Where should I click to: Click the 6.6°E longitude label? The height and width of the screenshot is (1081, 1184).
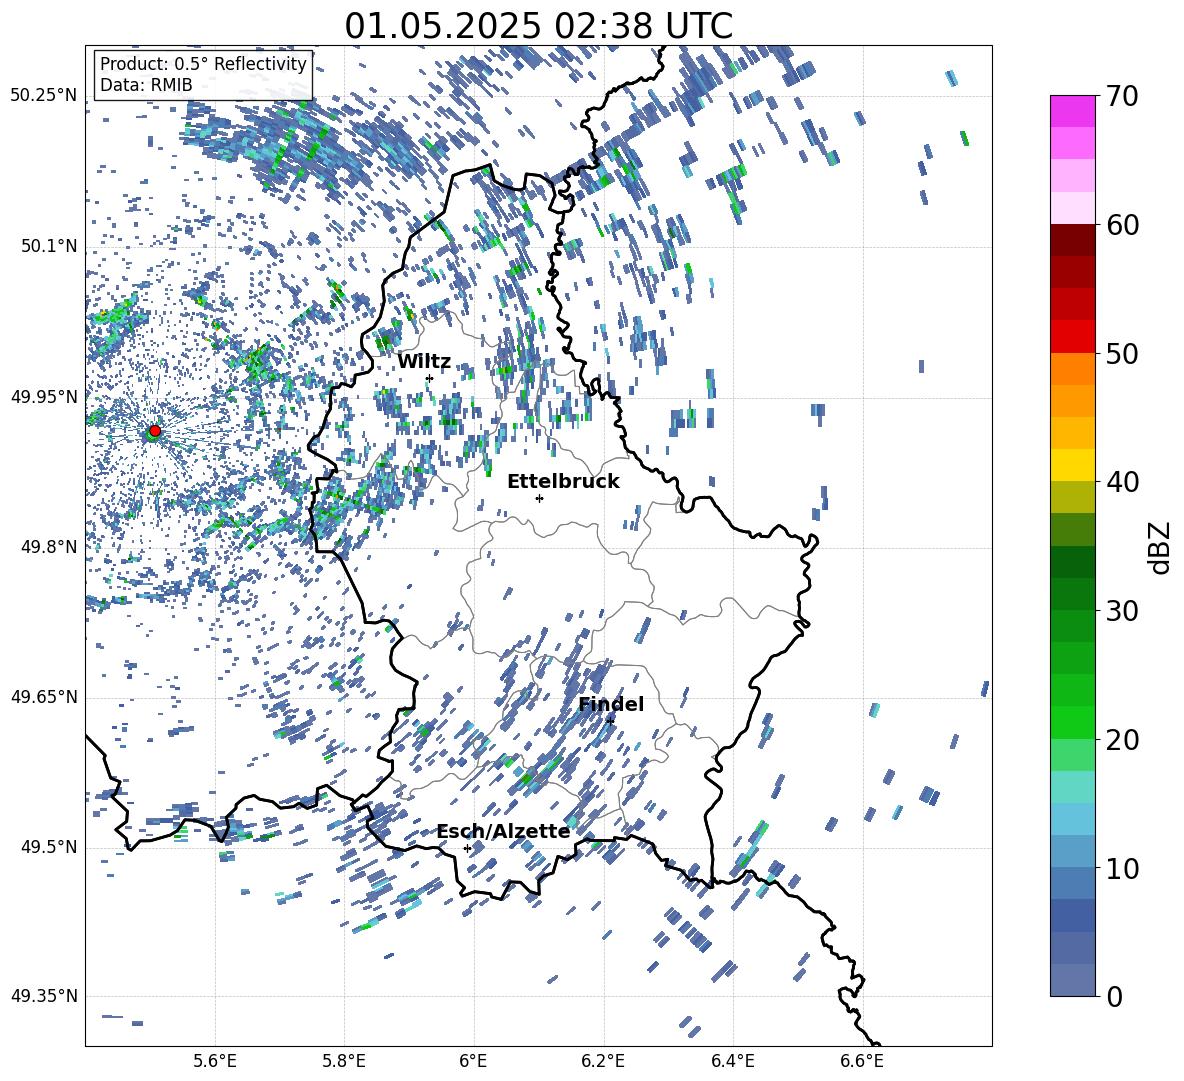pos(862,1061)
